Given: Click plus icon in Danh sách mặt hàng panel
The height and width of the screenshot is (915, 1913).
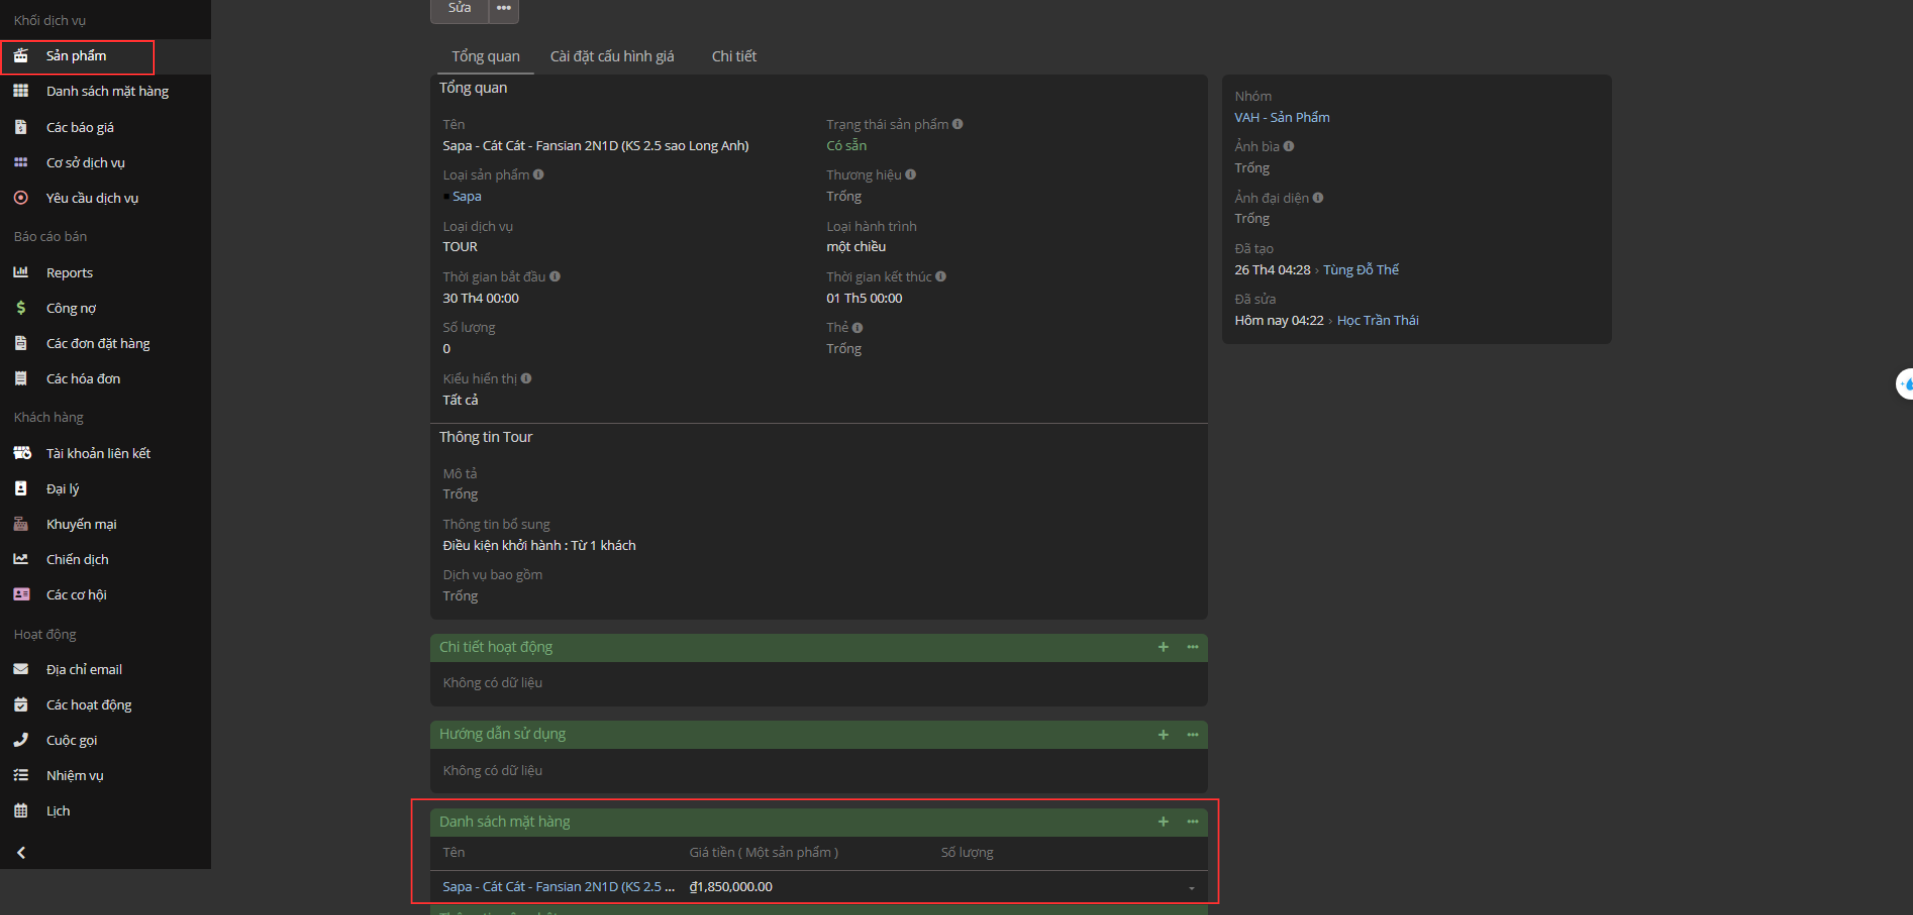Looking at the screenshot, I should 1163,822.
